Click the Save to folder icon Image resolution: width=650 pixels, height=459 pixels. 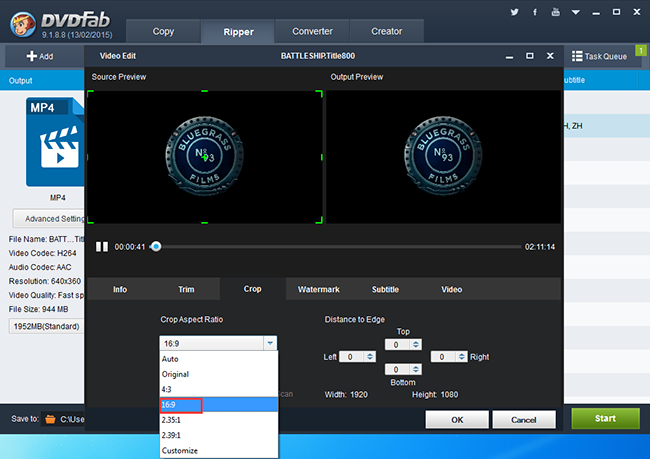pos(50,419)
